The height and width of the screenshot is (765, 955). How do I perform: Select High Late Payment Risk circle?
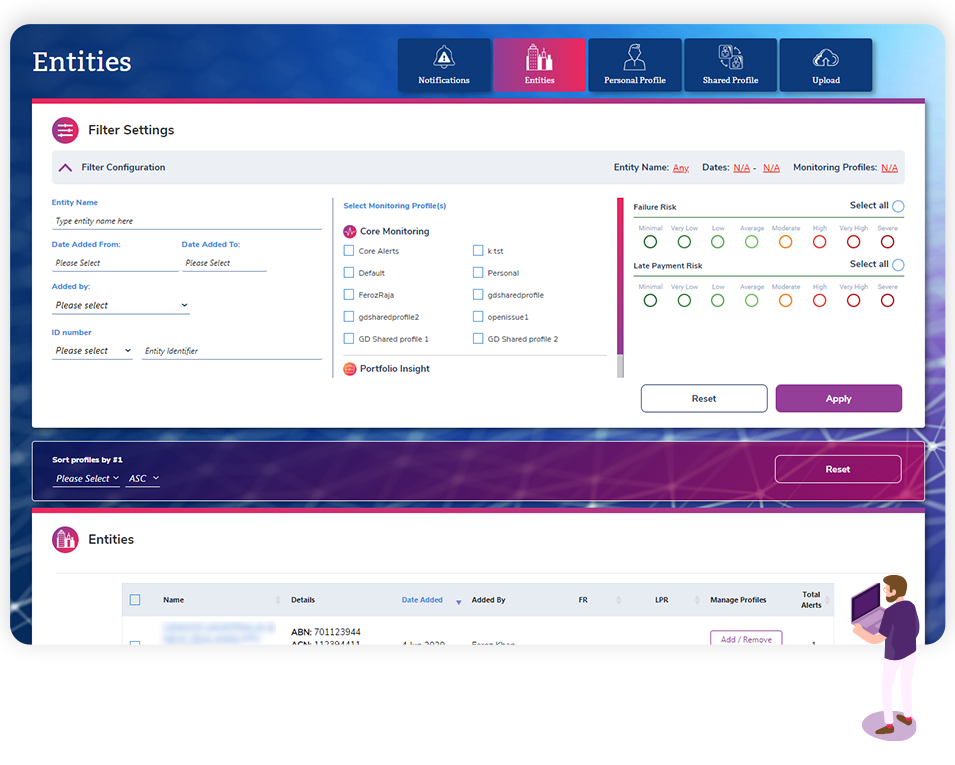pos(820,300)
